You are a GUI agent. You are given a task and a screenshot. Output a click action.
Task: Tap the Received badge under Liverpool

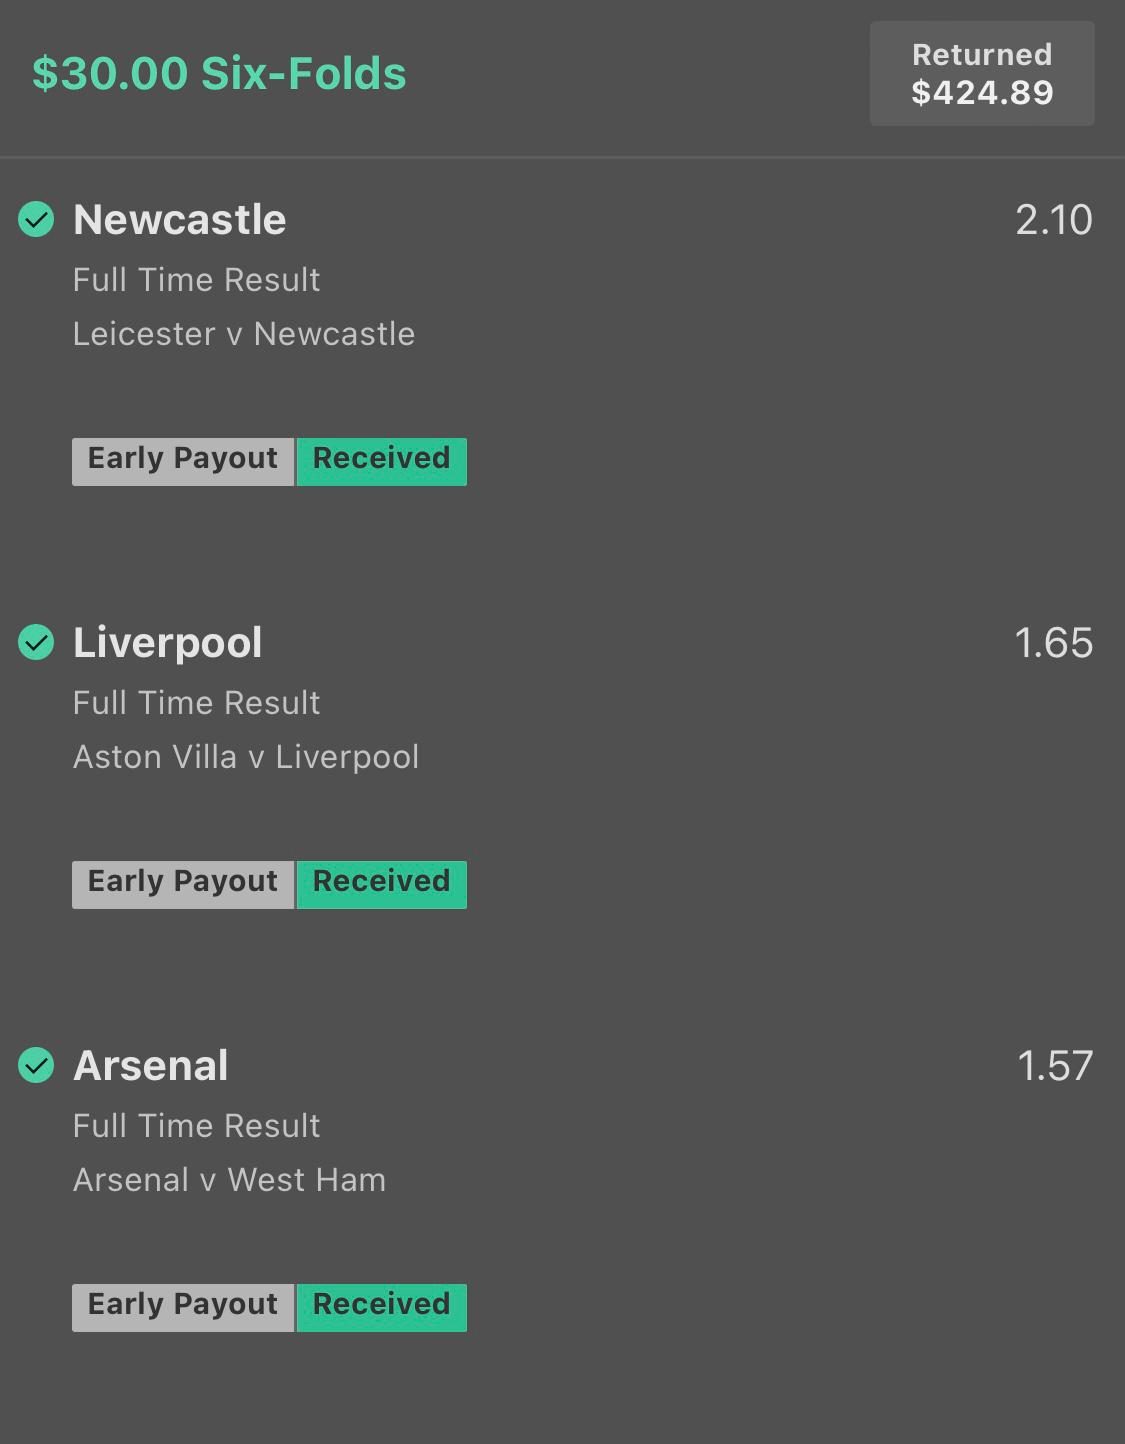tap(382, 885)
